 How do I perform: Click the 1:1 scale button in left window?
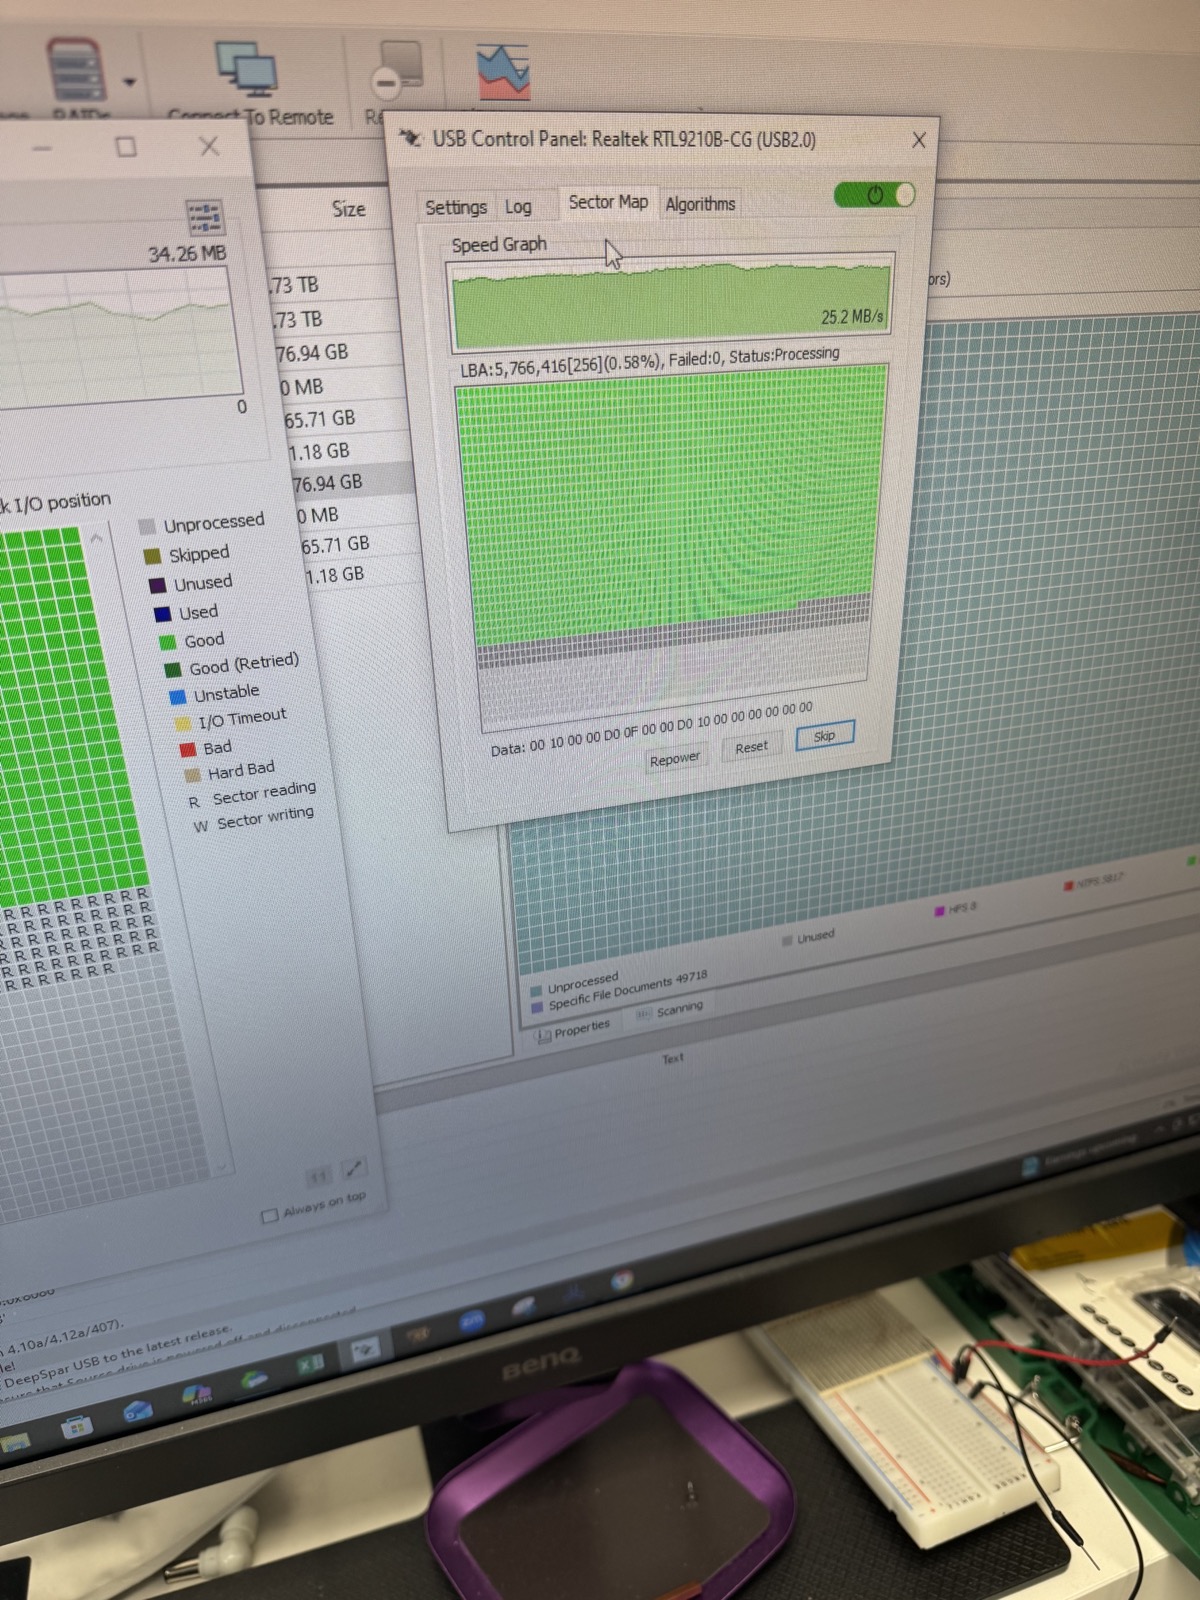click(318, 1176)
